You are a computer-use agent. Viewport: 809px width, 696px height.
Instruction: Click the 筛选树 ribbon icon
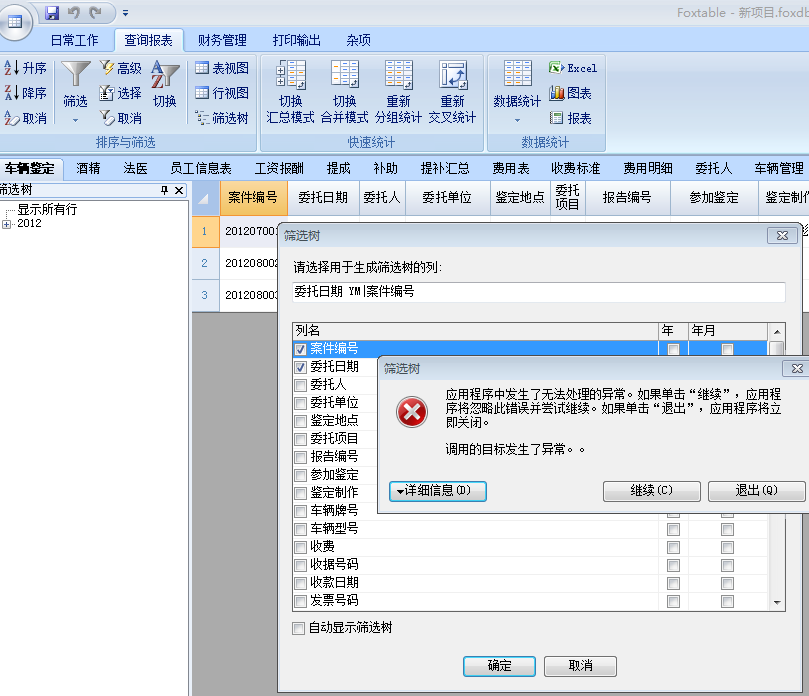point(202,118)
